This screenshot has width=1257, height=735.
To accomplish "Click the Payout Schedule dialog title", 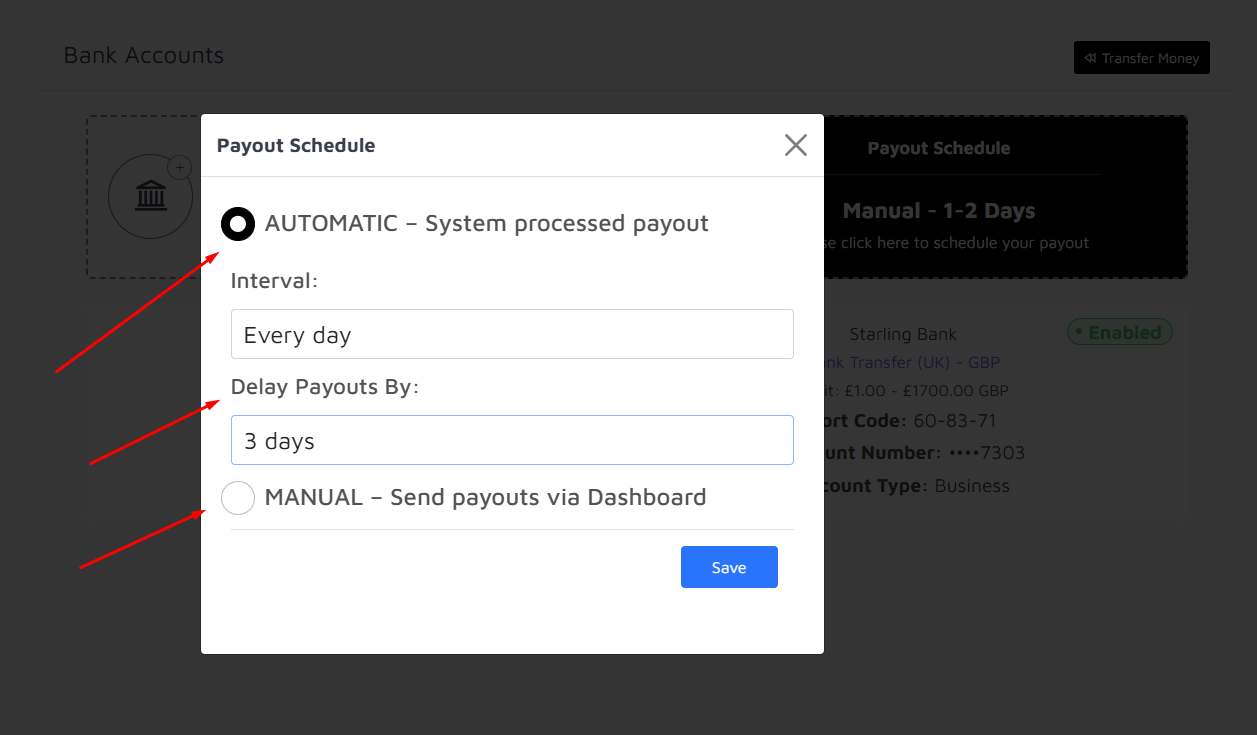I will pyautogui.click(x=296, y=145).
